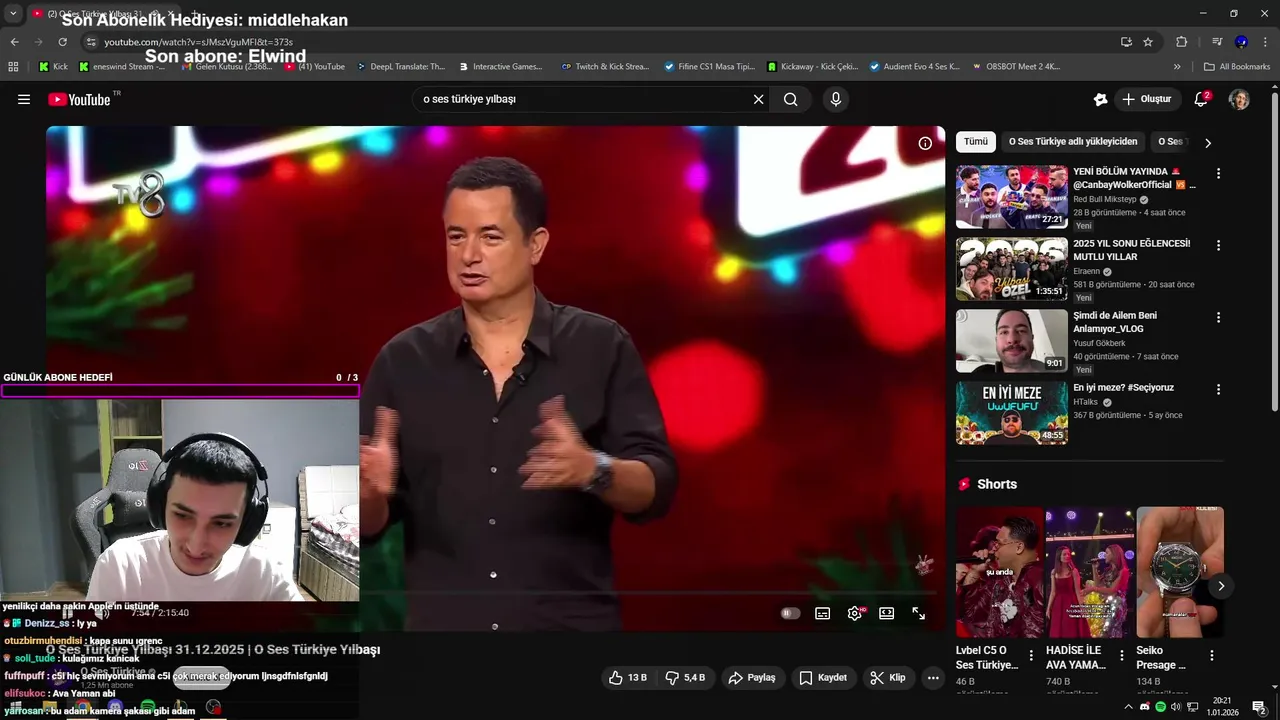Clear the search box with the X
This screenshot has width=1280, height=720.
(x=758, y=99)
